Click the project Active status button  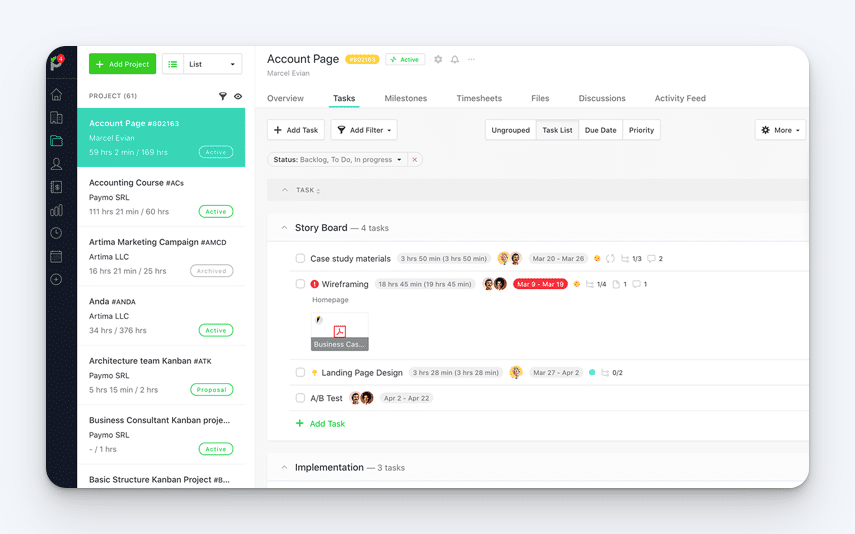coord(405,59)
